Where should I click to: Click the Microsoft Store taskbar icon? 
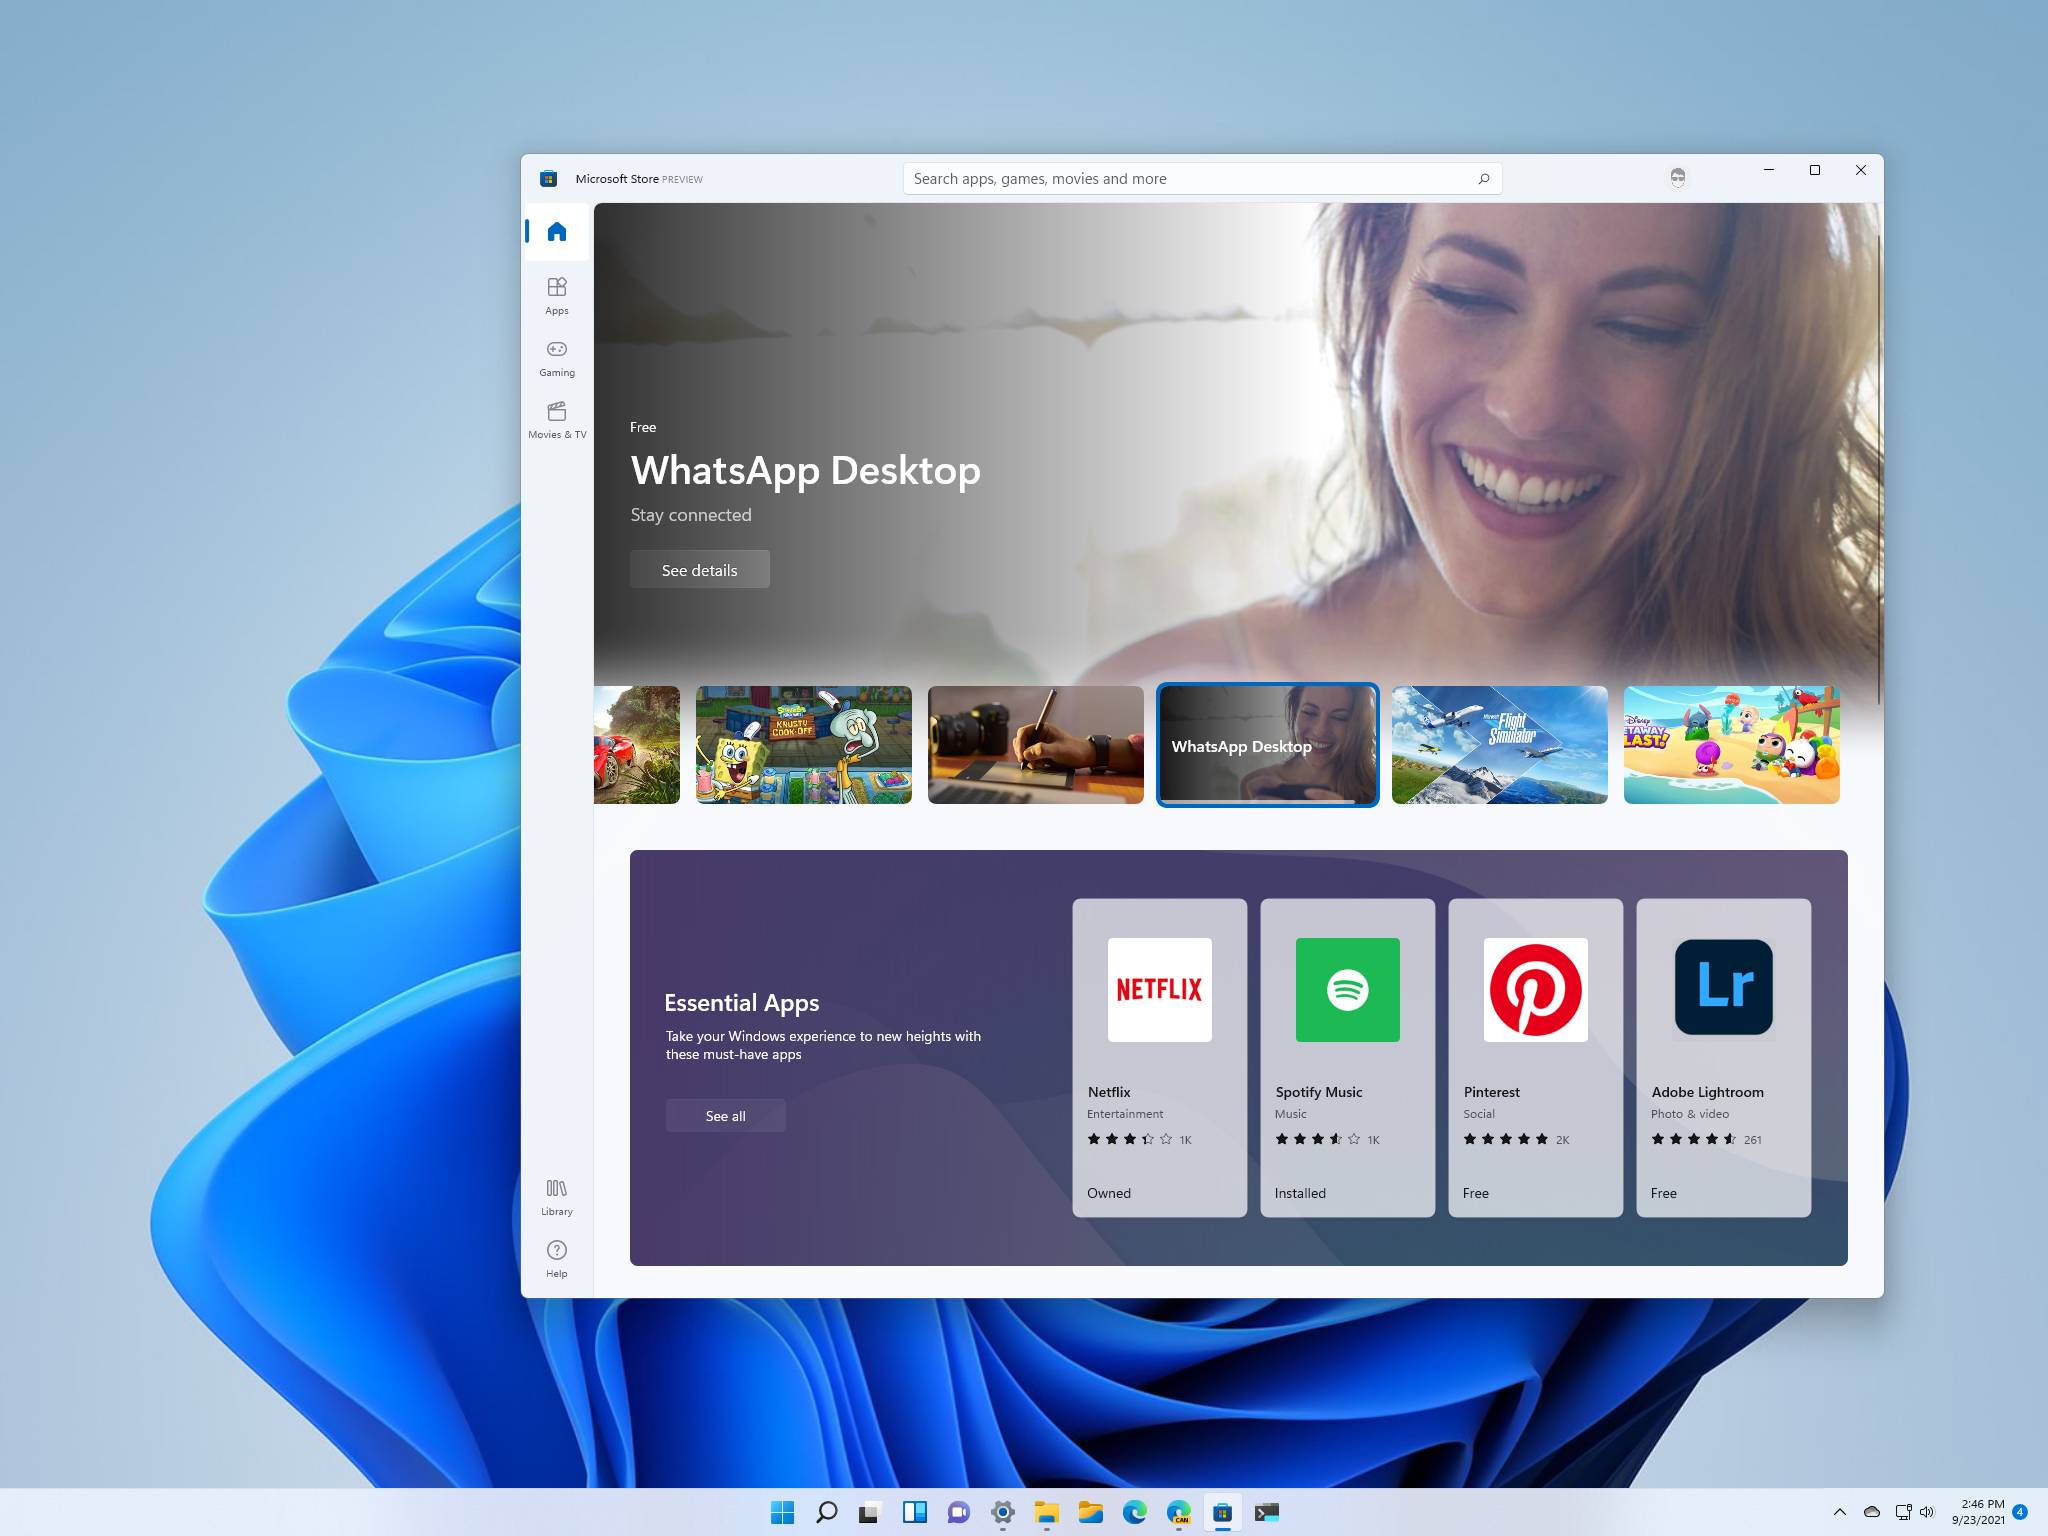(1222, 1512)
